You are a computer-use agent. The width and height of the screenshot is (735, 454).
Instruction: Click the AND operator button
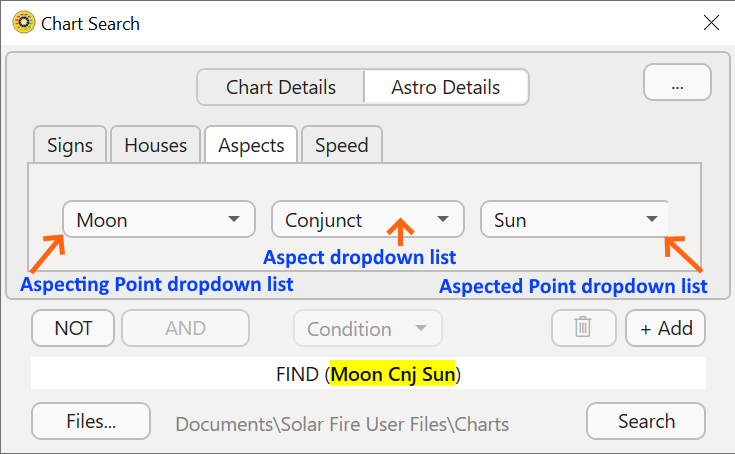(x=186, y=328)
